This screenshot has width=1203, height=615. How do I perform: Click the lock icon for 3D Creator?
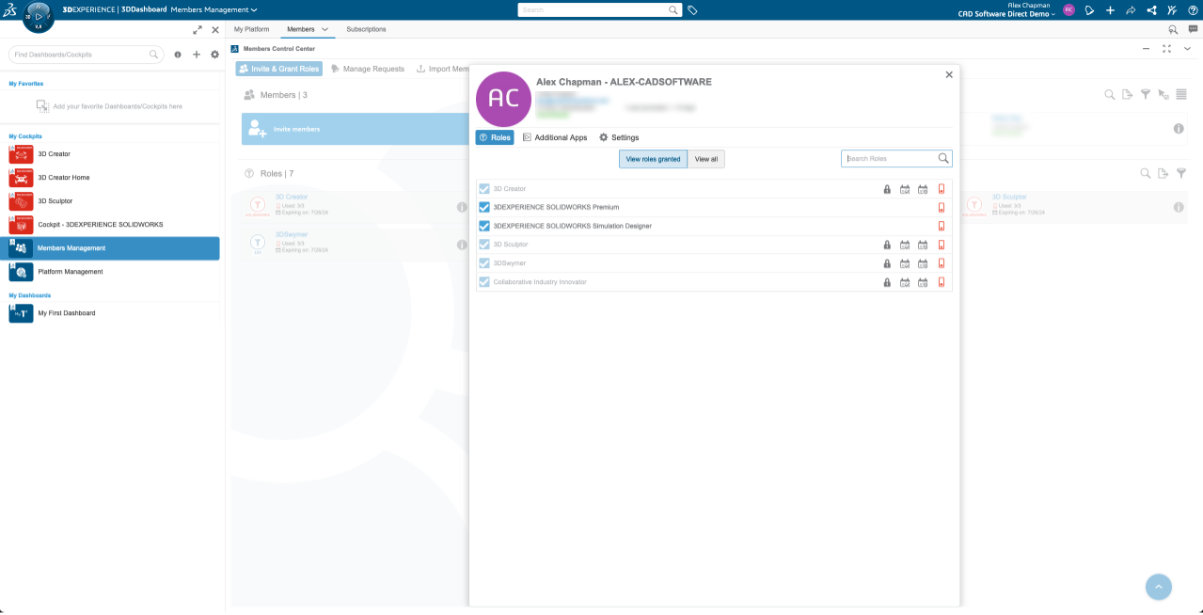click(x=887, y=189)
